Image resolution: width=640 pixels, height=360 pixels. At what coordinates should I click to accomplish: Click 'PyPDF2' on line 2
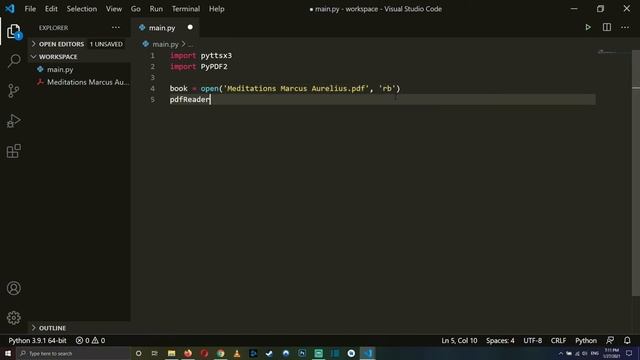[x=214, y=66]
